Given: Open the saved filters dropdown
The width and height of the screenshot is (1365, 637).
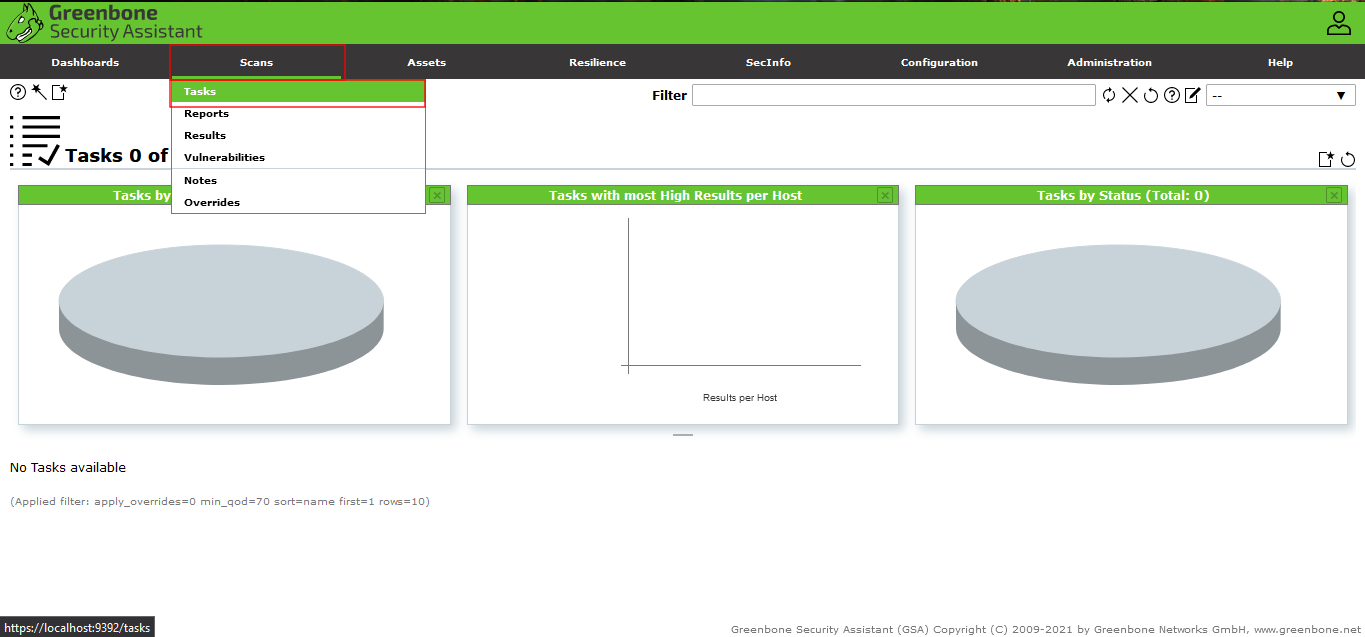Looking at the screenshot, I should point(1280,95).
